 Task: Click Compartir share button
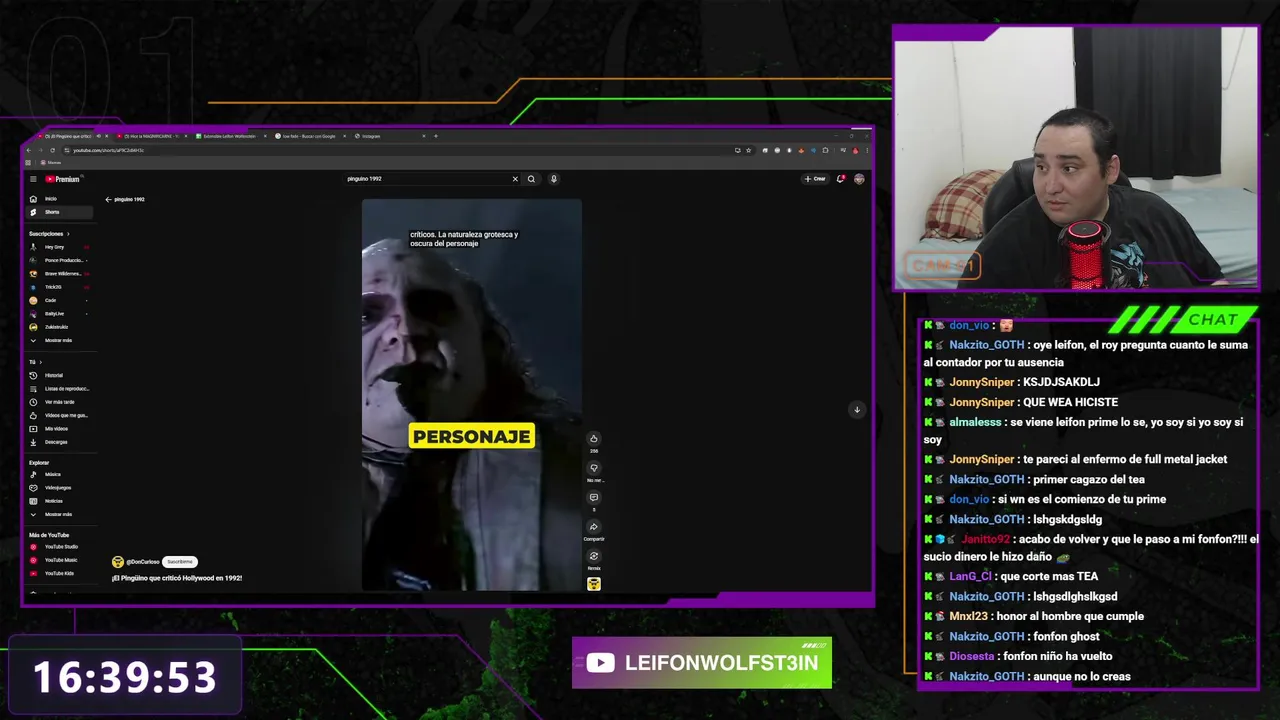pyautogui.click(x=594, y=527)
